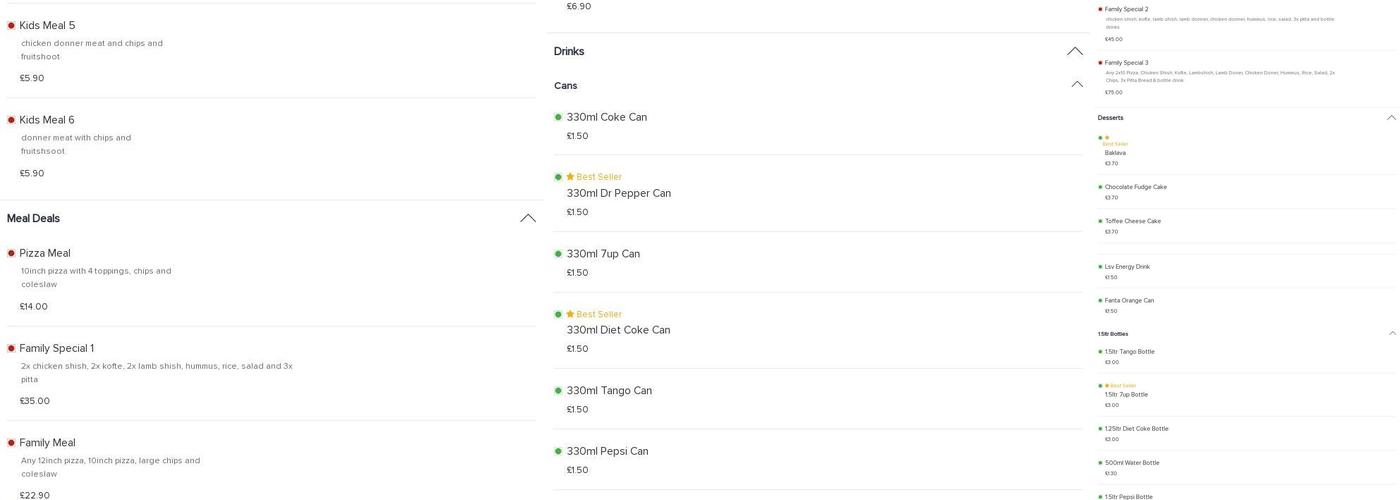The width and height of the screenshot is (1400, 500).
Task: Click red dot icon beside Pizza Meal
Action: pyautogui.click(x=11, y=254)
